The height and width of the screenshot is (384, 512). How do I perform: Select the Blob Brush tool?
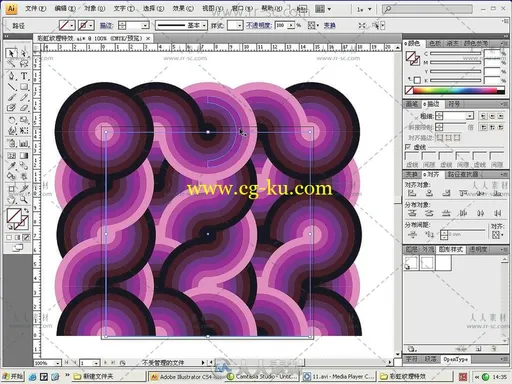point(11,108)
